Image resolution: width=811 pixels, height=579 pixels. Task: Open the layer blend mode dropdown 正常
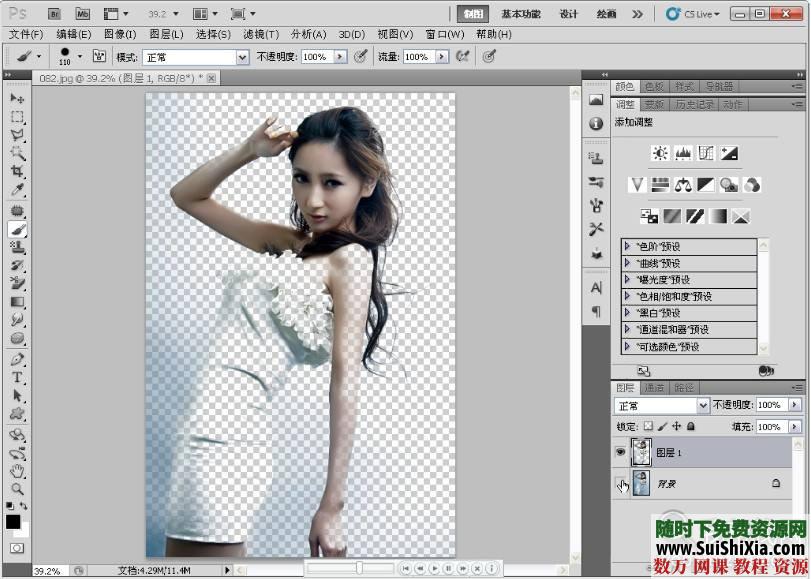(x=661, y=405)
